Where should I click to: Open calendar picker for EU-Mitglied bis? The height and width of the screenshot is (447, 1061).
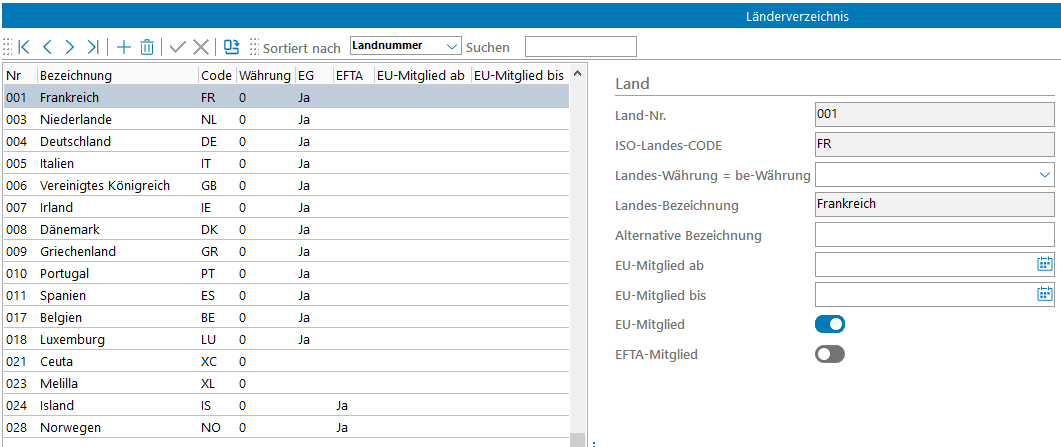[1045, 294]
